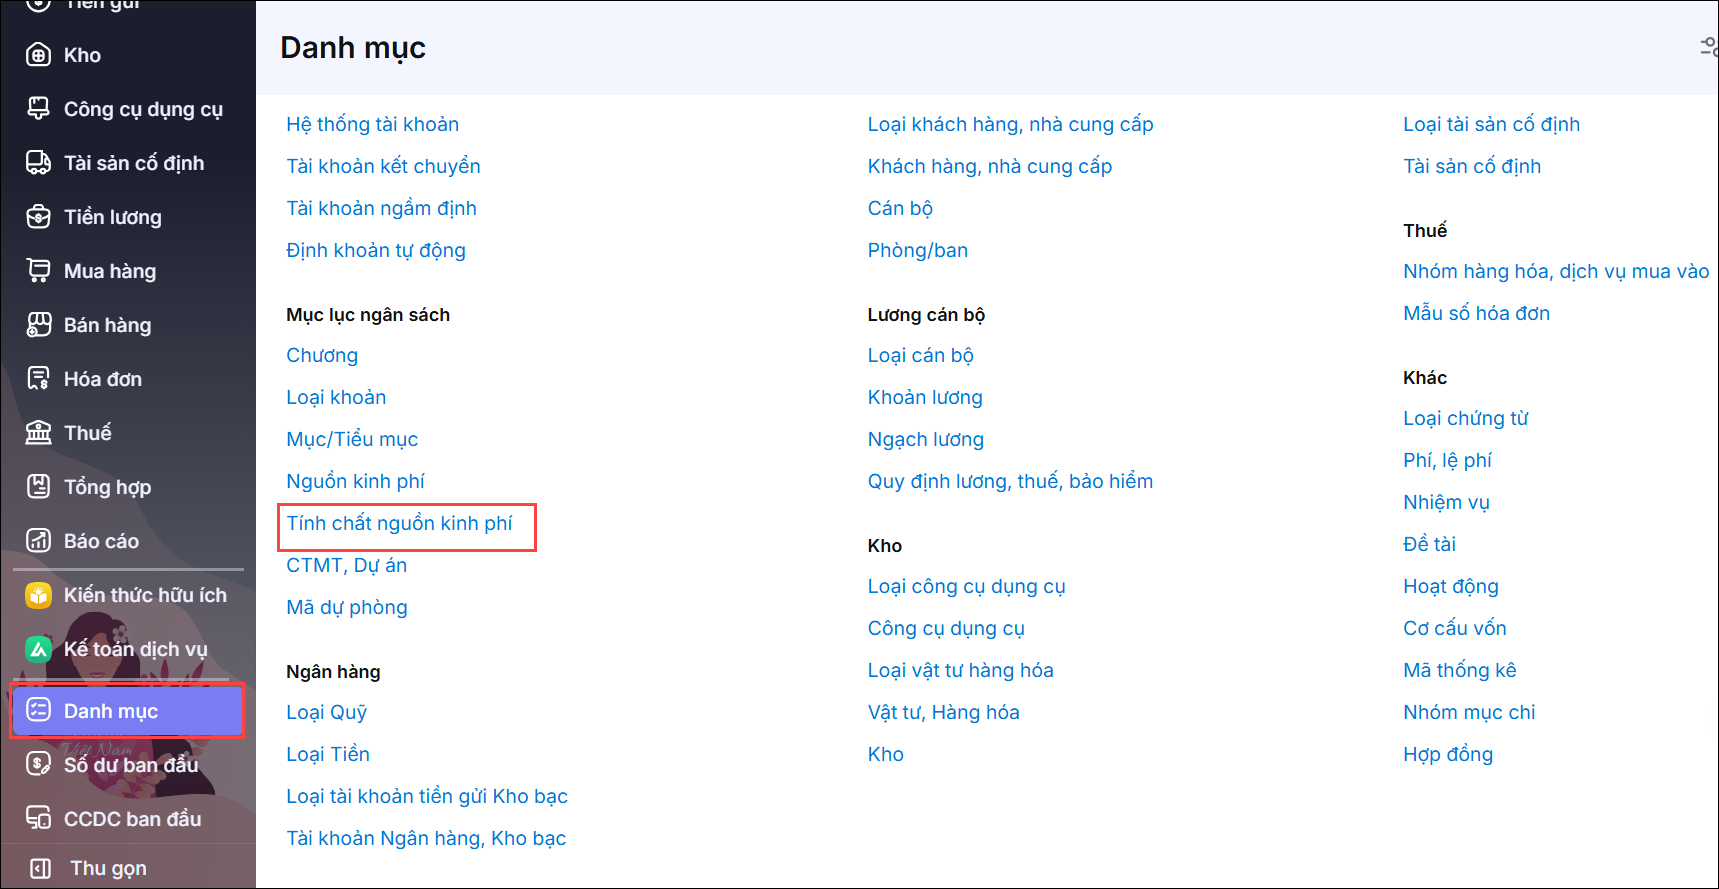Viewport: 1719px width, 889px height.
Task: Click the Hóa đơn invoice icon
Action: (x=38, y=379)
